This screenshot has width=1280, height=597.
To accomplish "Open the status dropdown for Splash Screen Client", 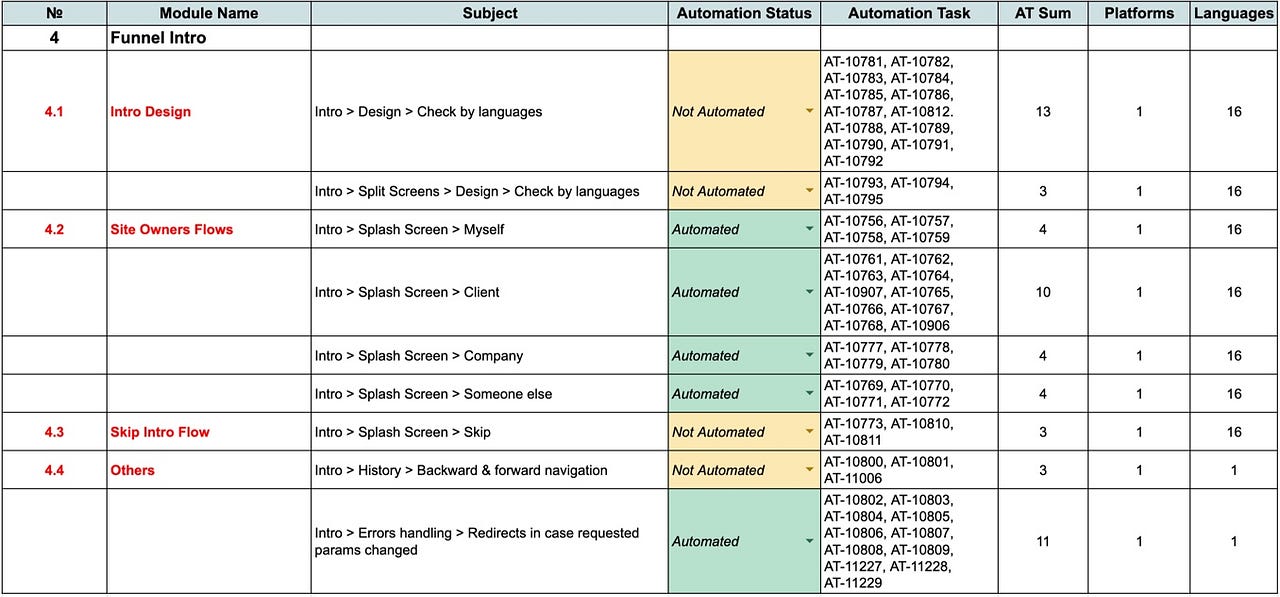I will coord(808,292).
